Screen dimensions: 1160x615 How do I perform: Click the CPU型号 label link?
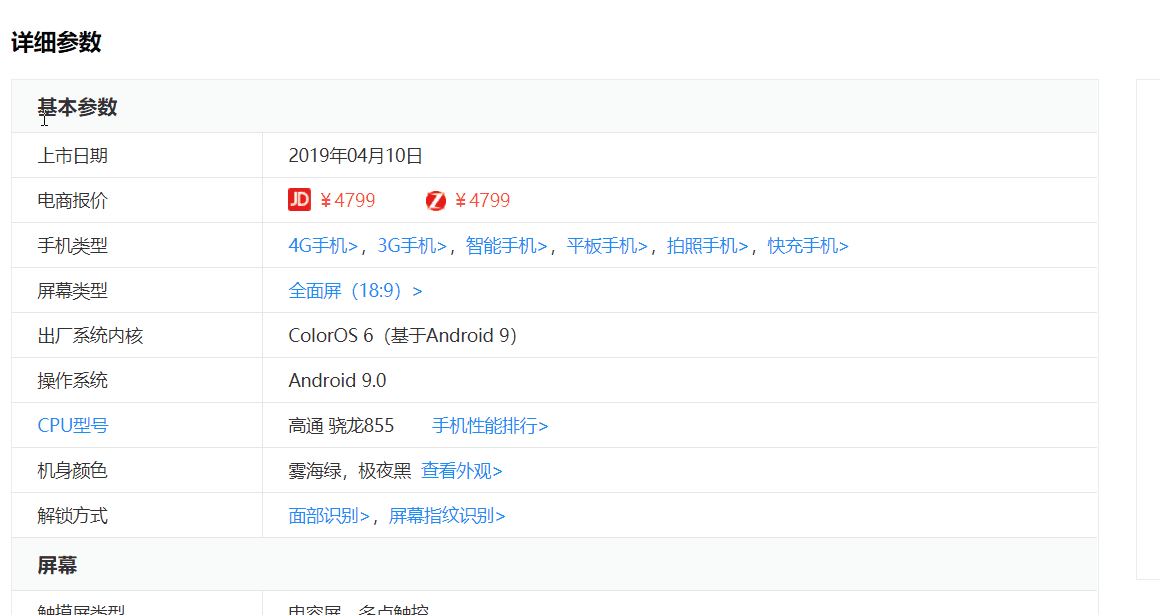click(72, 426)
